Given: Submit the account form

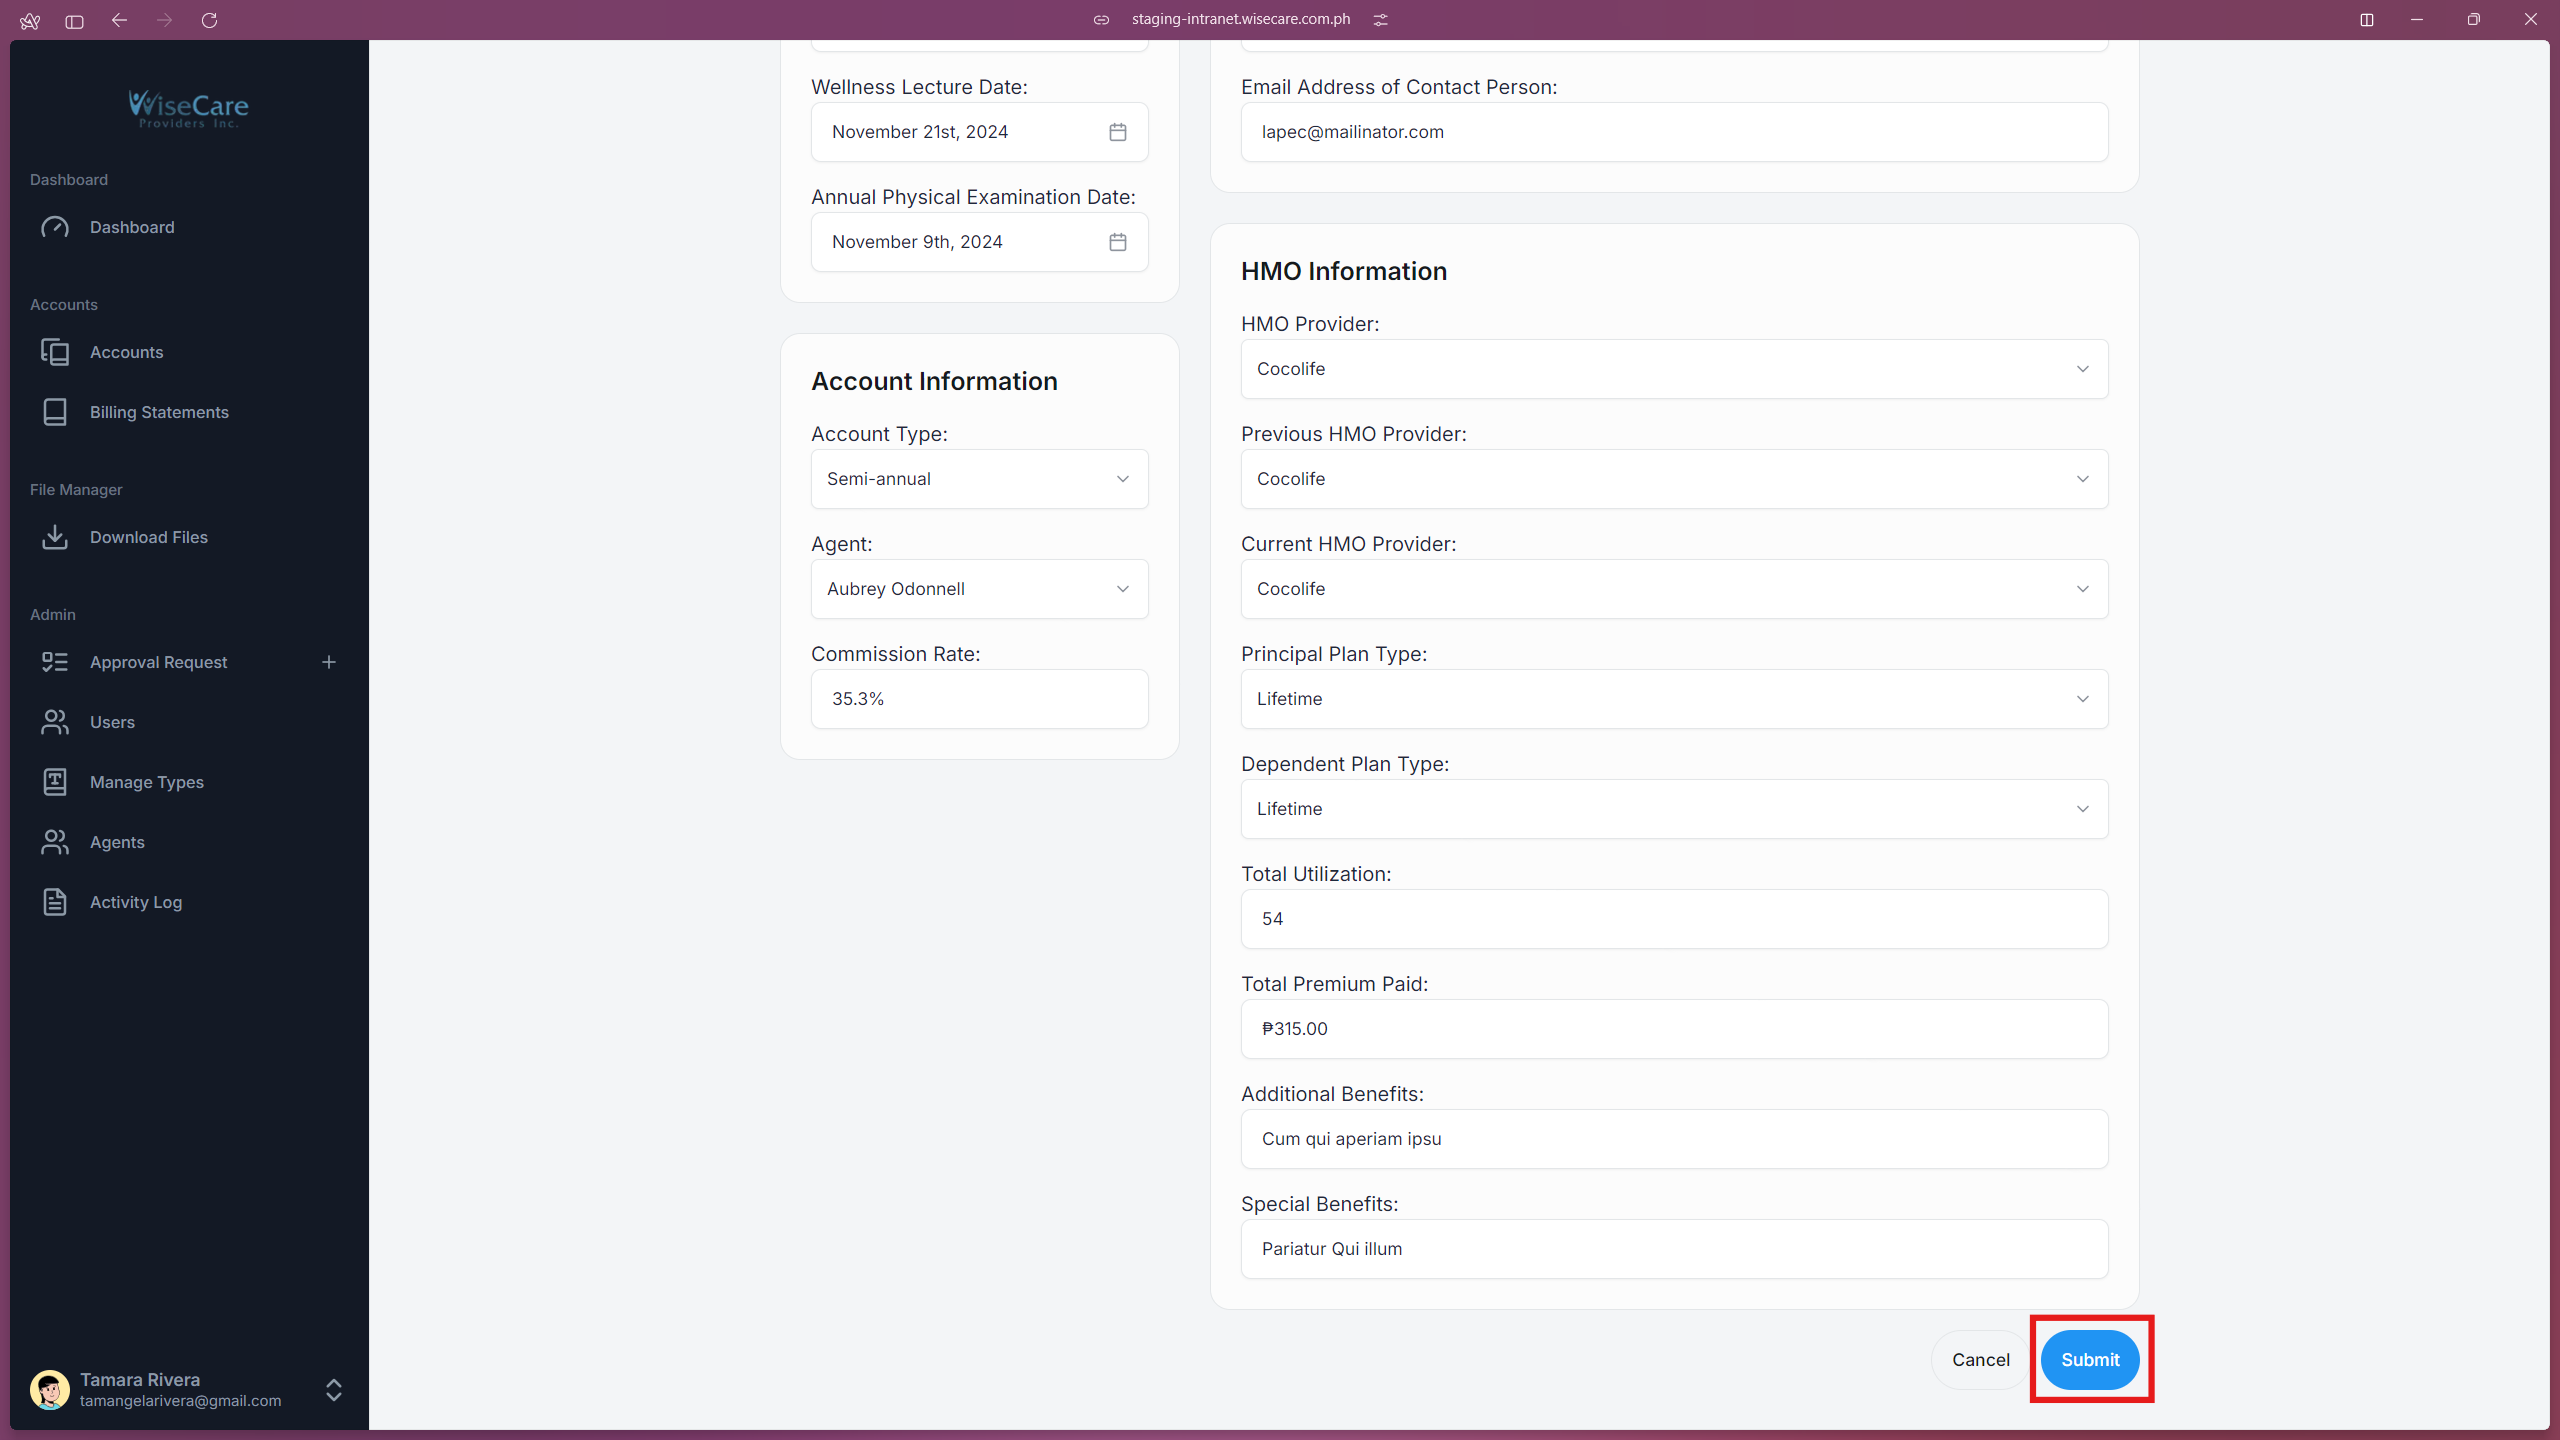Looking at the screenshot, I should click(2090, 1360).
